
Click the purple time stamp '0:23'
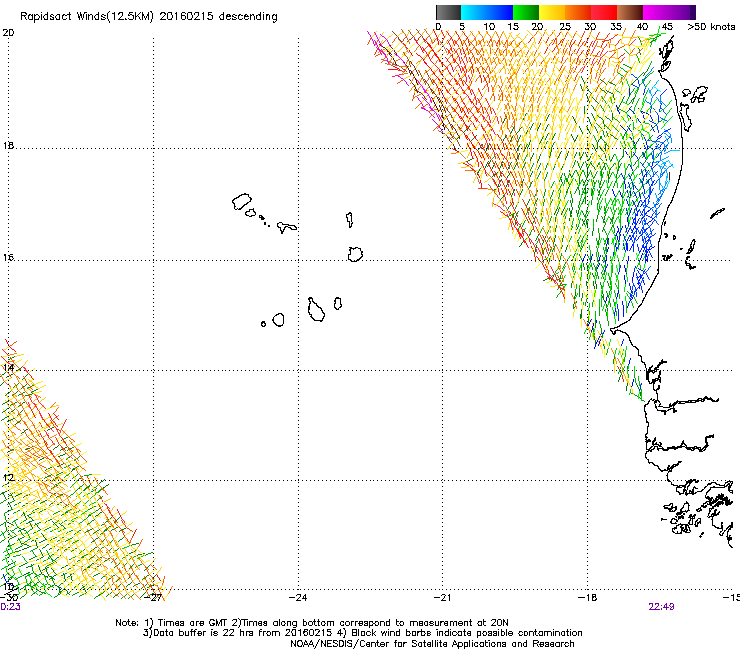click(x=10, y=607)
